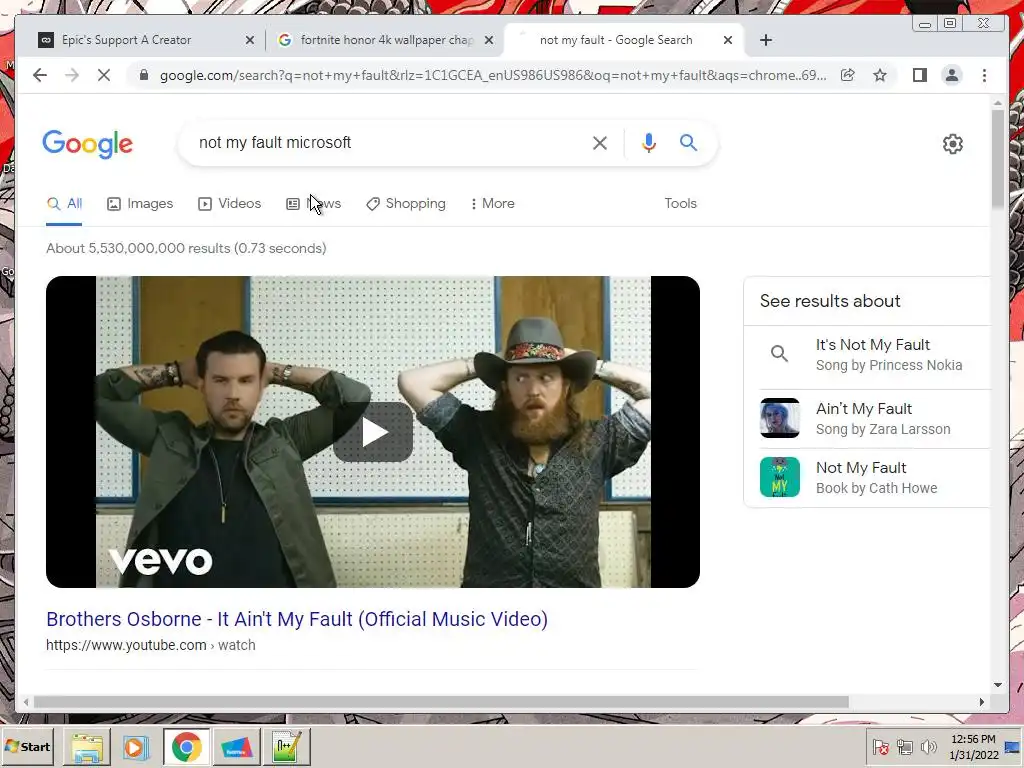
Task: Open search Tools options
Action: click(x=680, y=204)
